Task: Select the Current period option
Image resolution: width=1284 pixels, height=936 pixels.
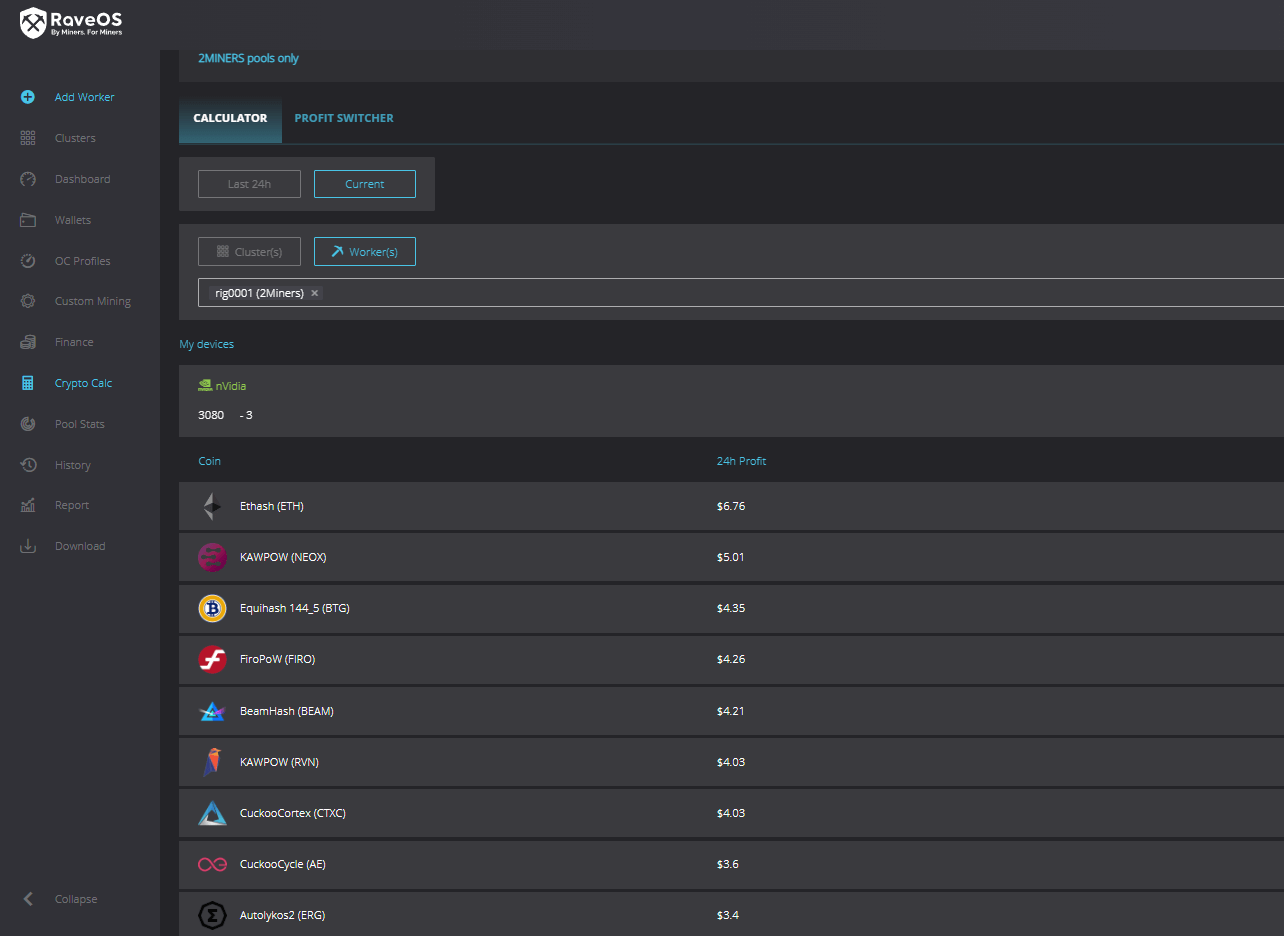Action: [364, 184]
